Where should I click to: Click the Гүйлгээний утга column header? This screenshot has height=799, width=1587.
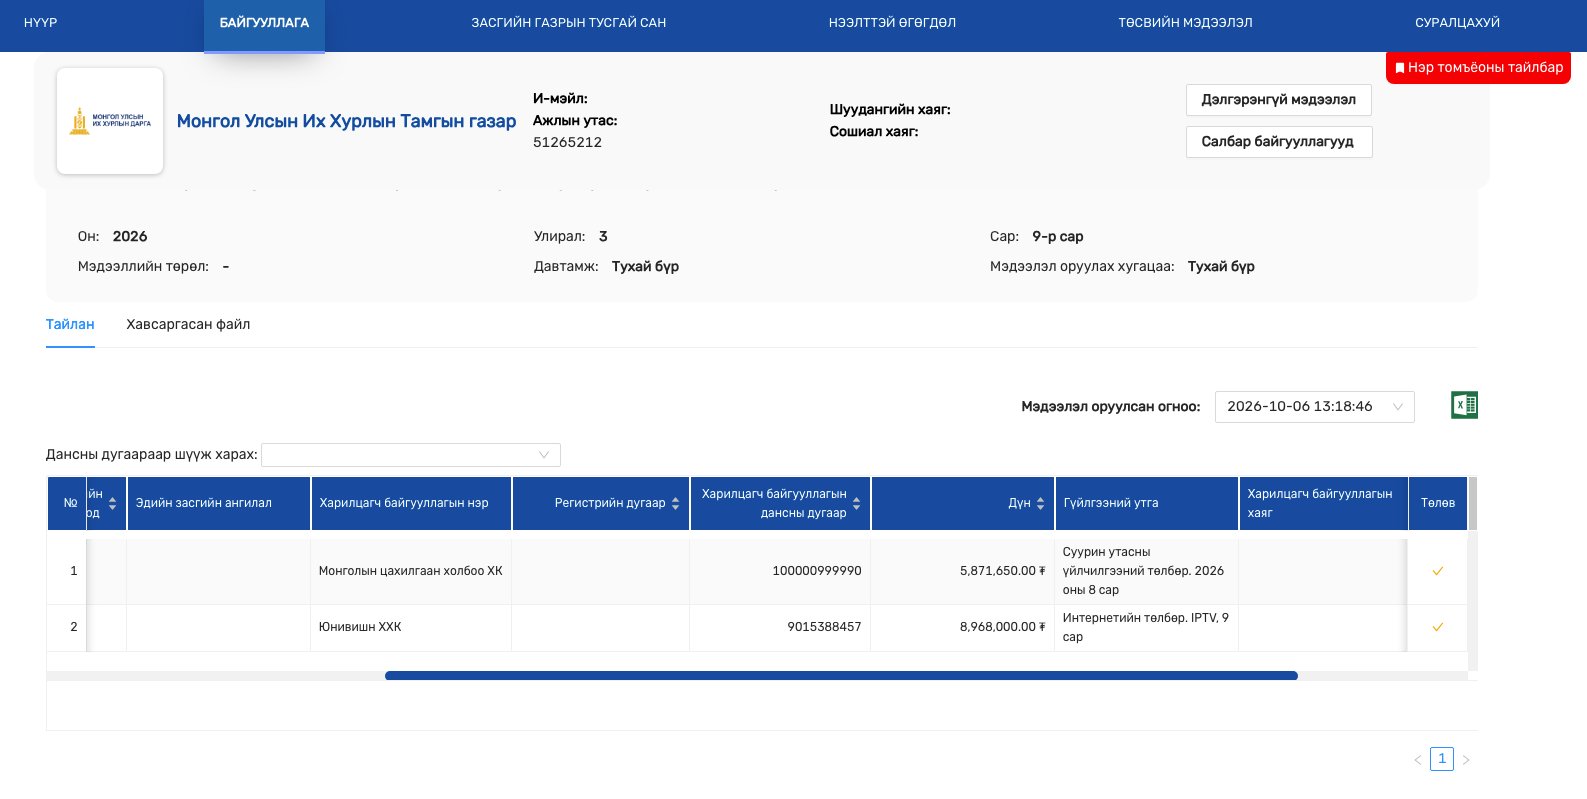click(x=1146, y=503)
